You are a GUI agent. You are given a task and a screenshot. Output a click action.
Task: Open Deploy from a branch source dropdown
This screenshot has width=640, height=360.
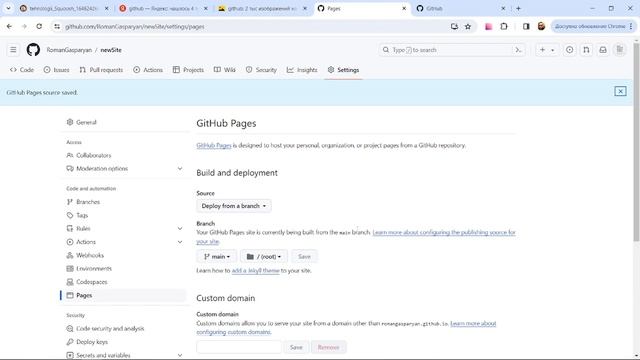(234, 206)
